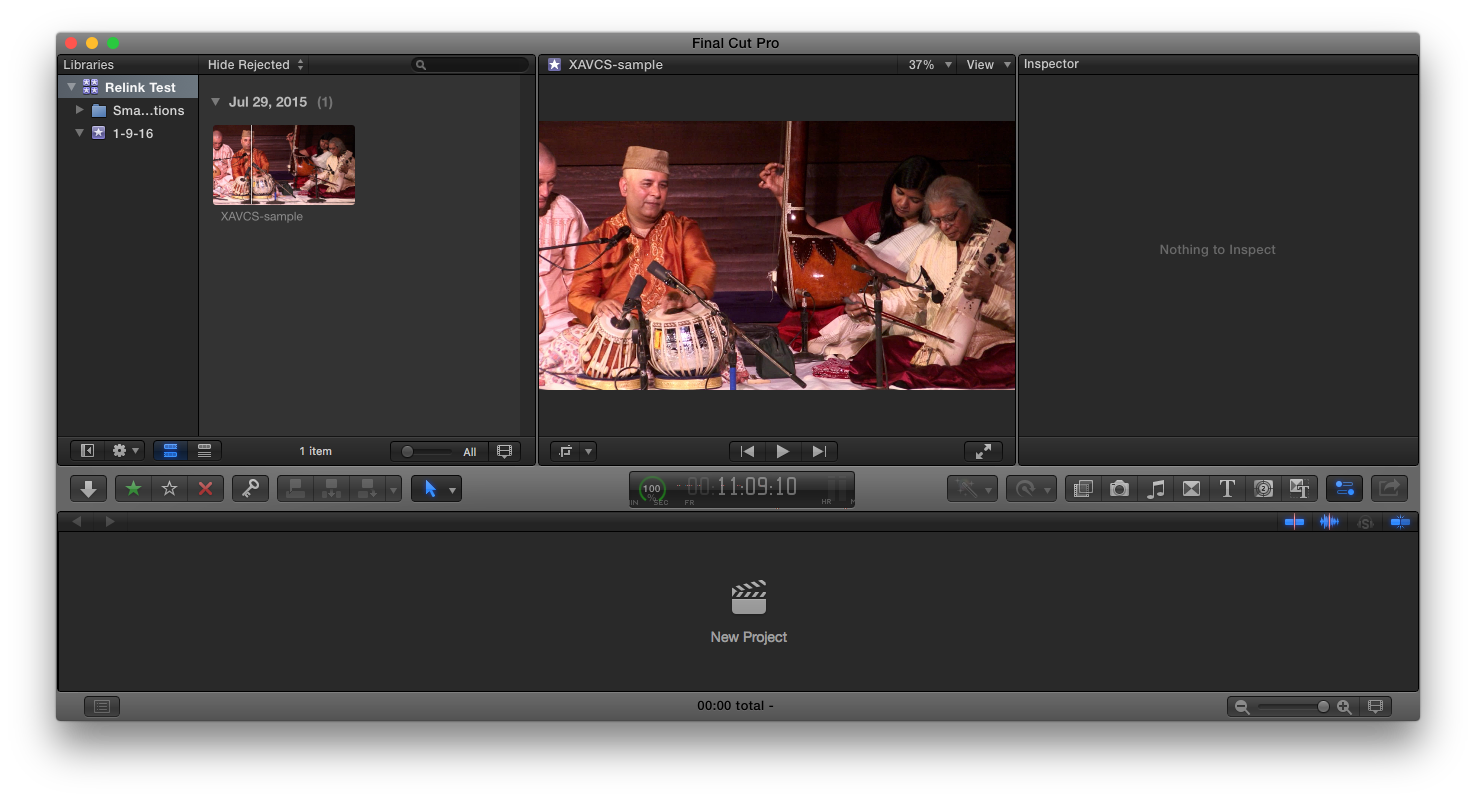This screenshot has width=1476, height=801.
Task: Click the Unrate white star button
Action: [170, 489]
